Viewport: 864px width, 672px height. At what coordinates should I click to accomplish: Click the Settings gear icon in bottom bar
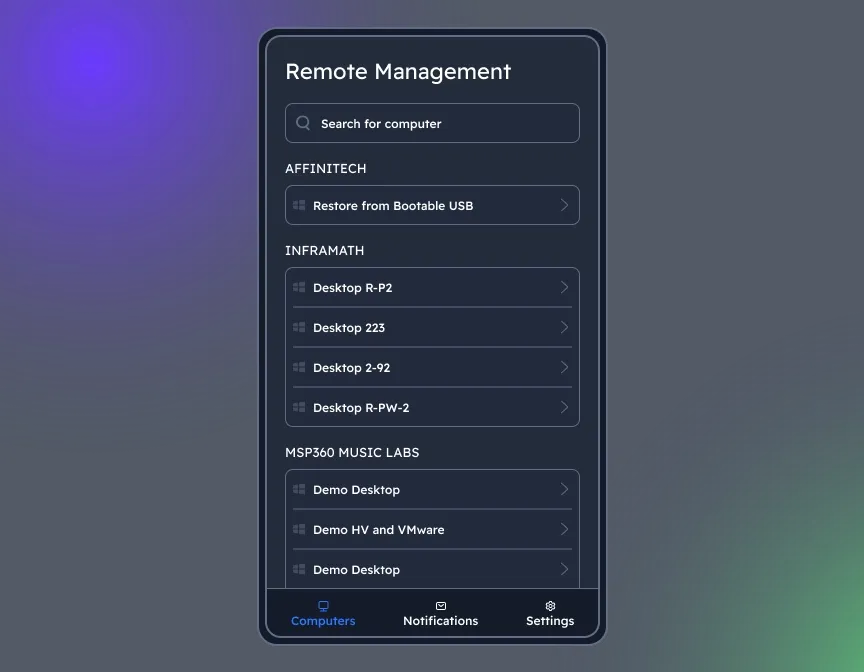point(549,605)
